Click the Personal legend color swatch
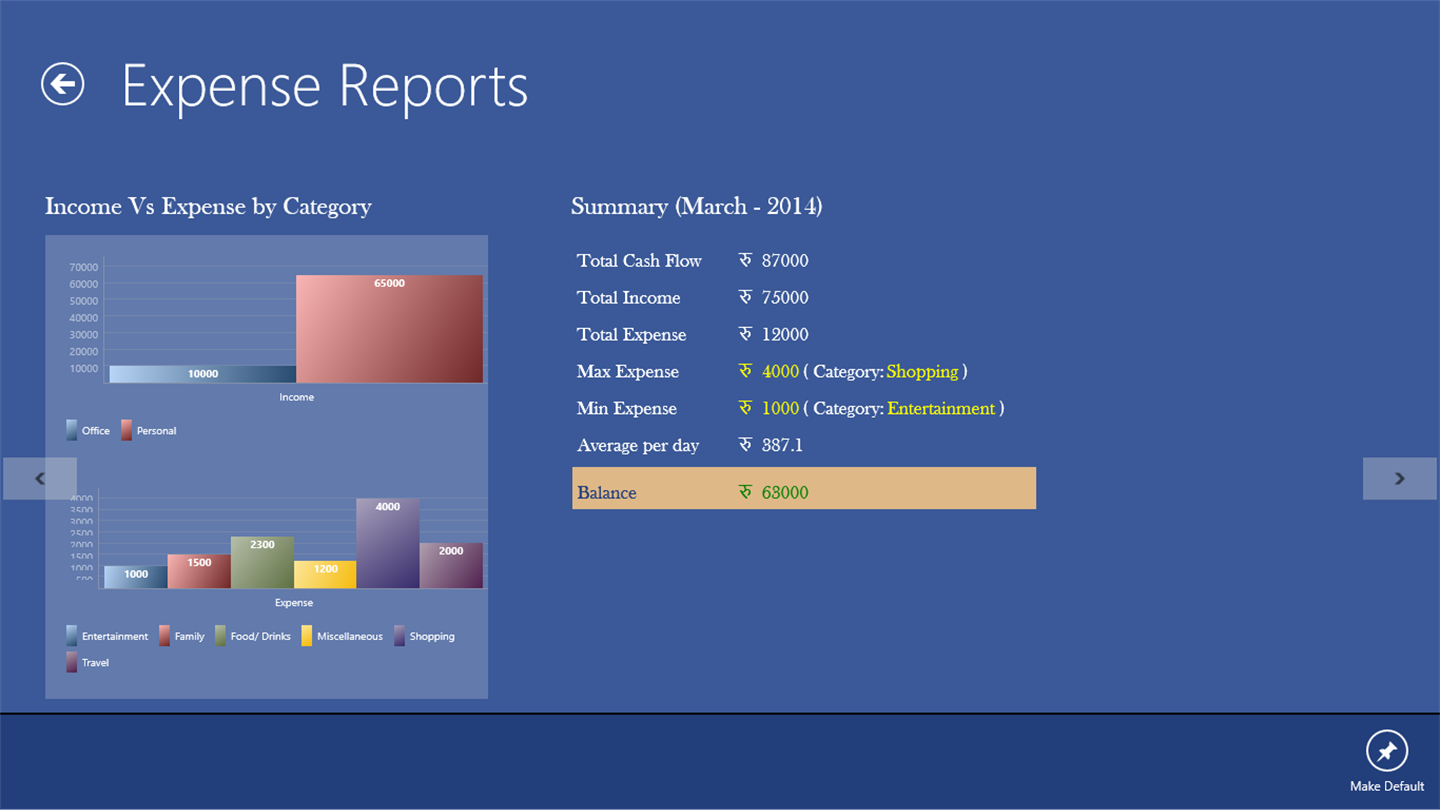The width and height of the screenshot is (1440, 810). (x=127, y=430)
